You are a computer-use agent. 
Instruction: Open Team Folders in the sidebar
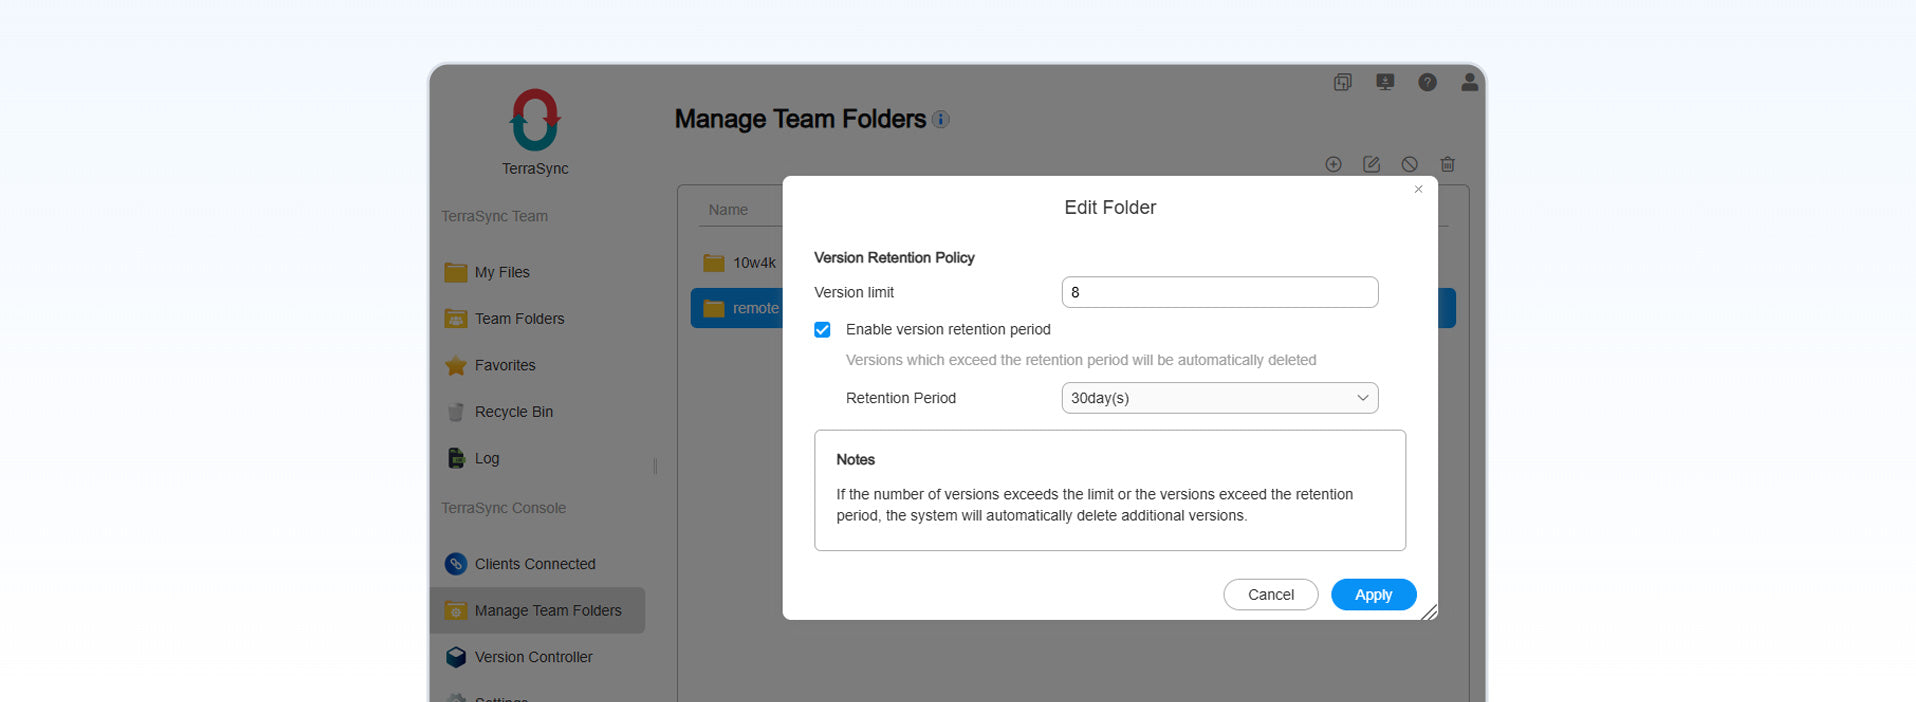[519, 319]
